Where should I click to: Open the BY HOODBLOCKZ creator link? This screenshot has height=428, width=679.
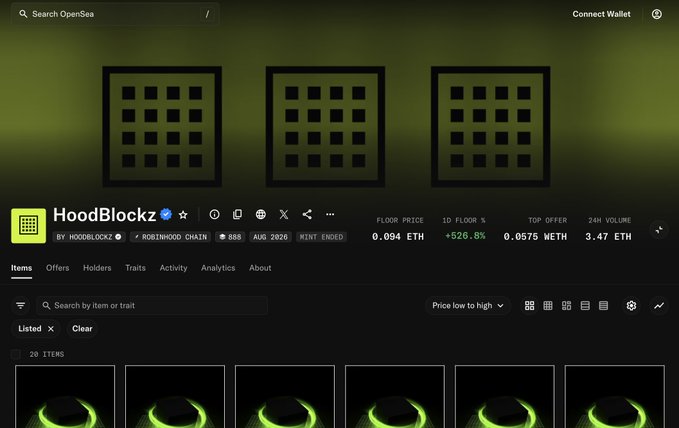click(89, 237)
